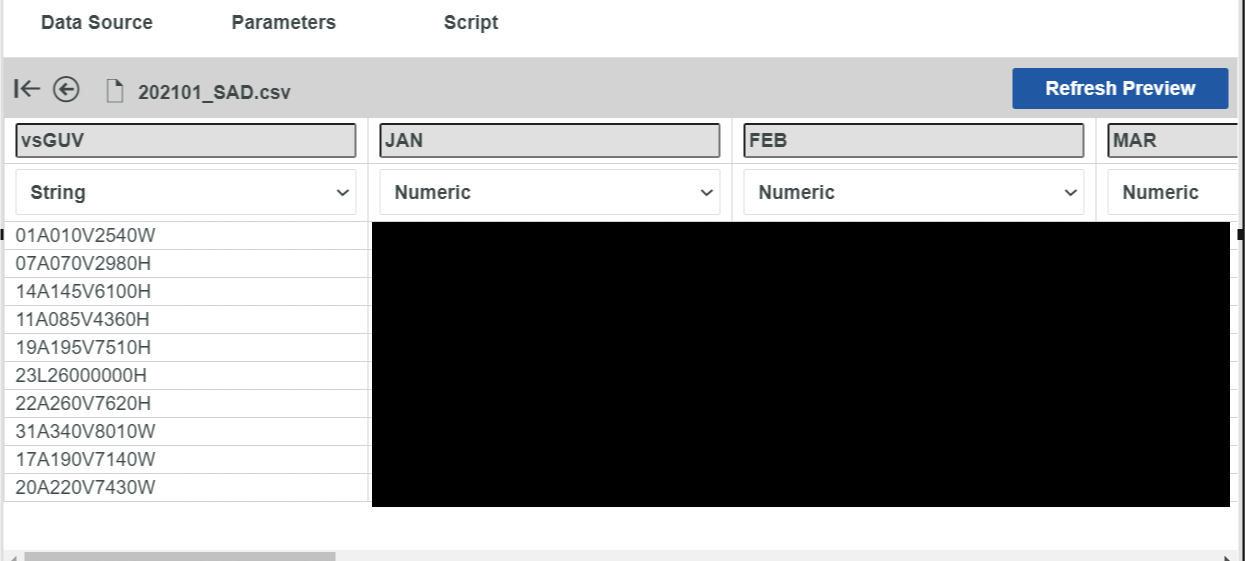Click the file icon beside 202101_SAD.csv
This screenshot has height=561, width=1245.
(115, 92)
